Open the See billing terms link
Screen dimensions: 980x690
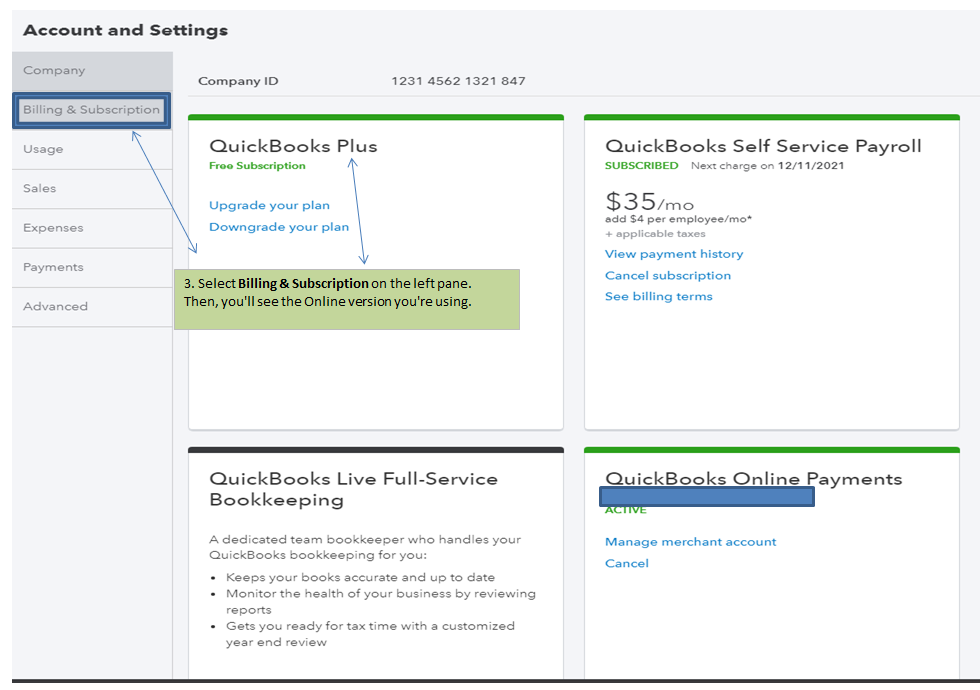coord(659,296)
